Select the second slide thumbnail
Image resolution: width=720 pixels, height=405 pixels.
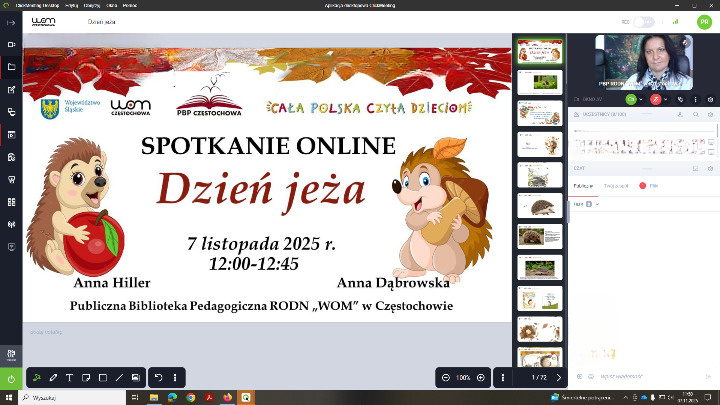click(538, 82)
